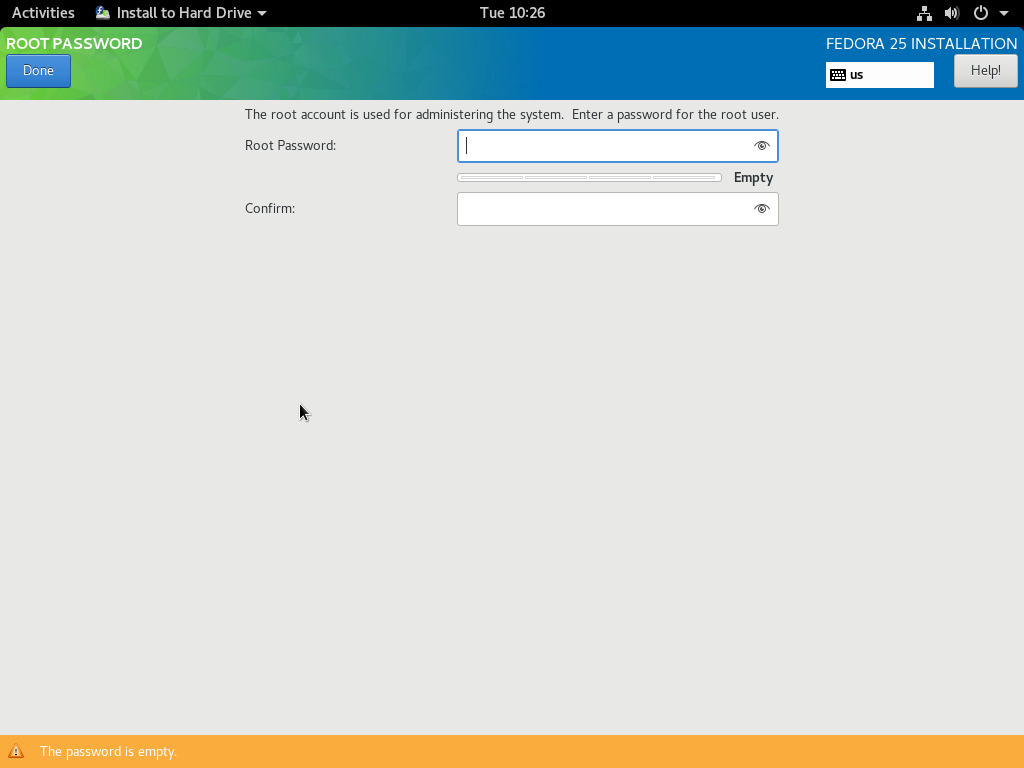The height and width of the screenshot is (768, 1024).
Task: Click the FEDORA 25 INSTALLATION title
Action: (921, 44)
